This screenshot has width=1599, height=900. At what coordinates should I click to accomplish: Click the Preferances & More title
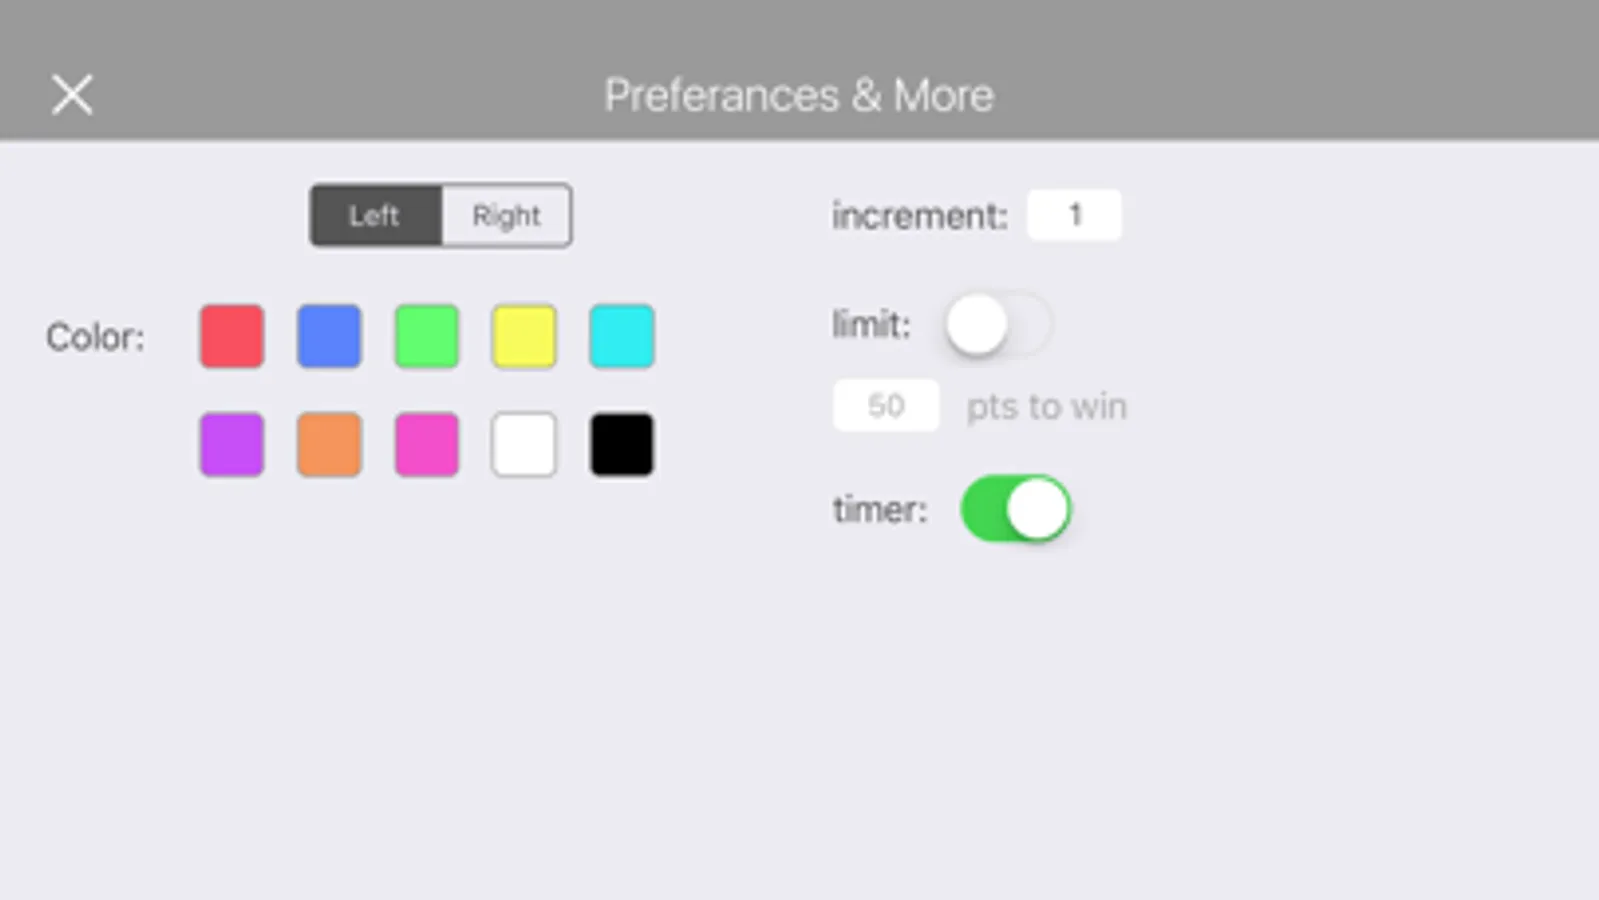click(799, 96)
